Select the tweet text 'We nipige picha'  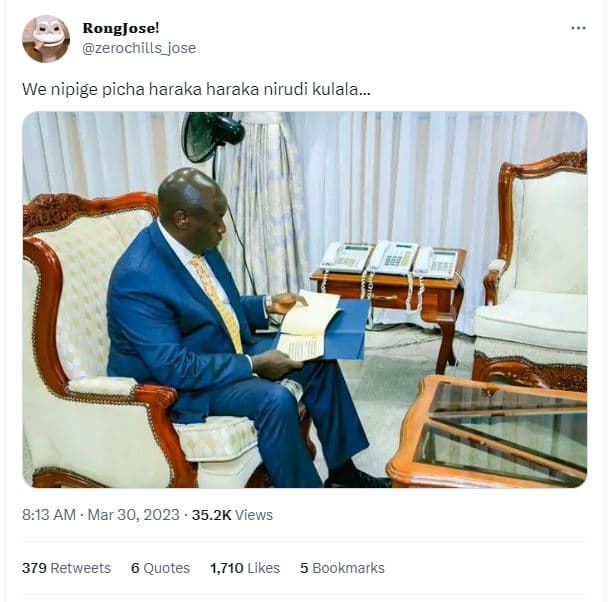click(83, 90)
